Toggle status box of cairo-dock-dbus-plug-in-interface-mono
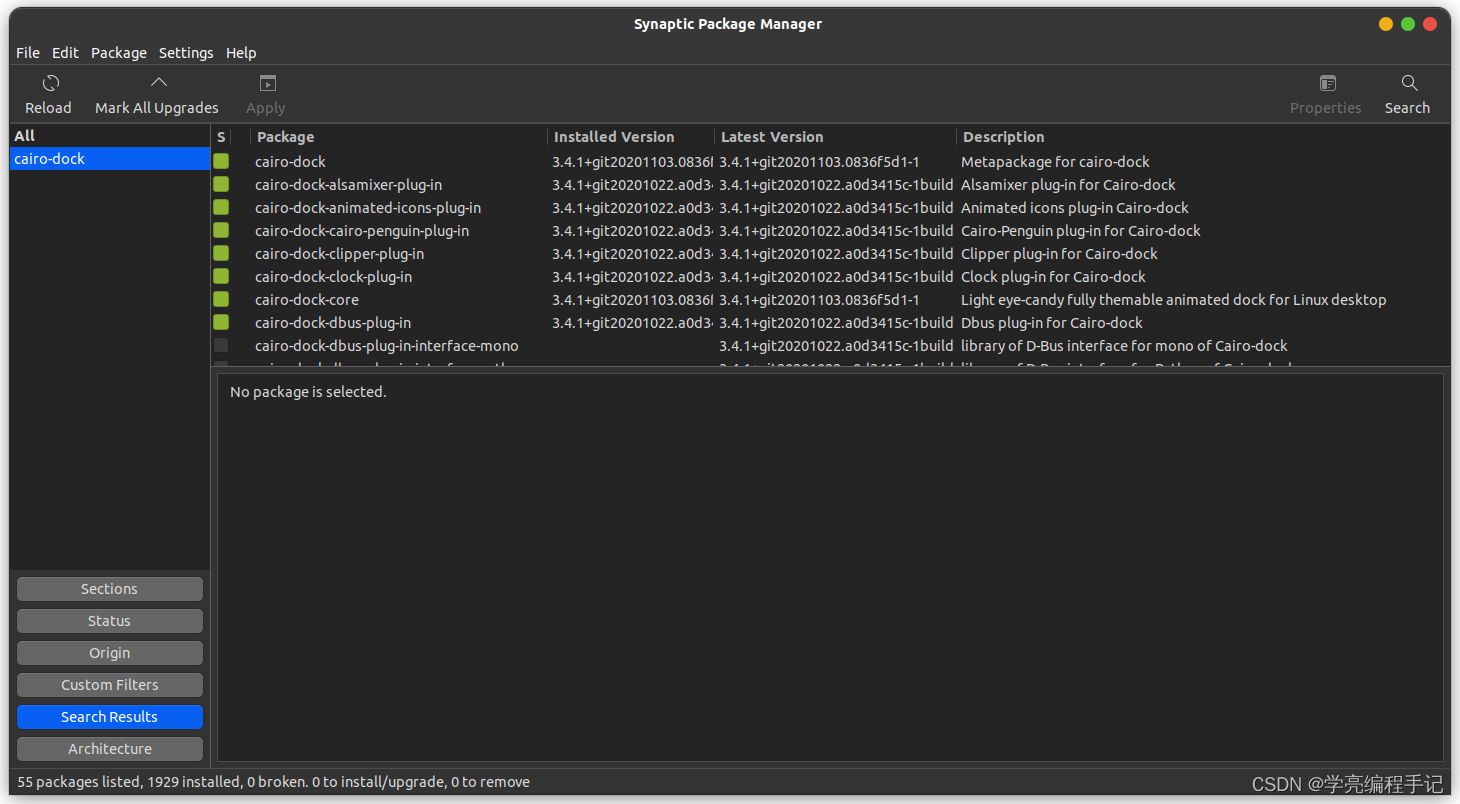This screenshot has height=804, width=1460. [221, 345]
